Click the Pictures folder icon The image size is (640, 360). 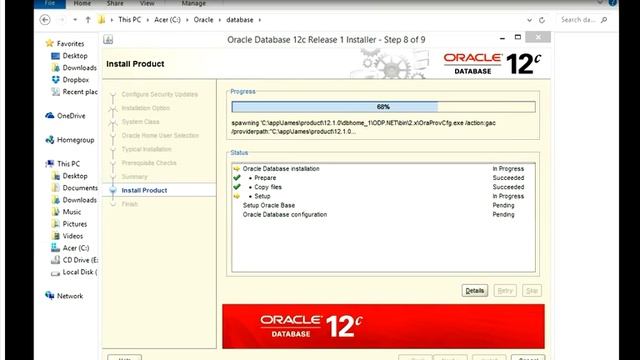56,224
